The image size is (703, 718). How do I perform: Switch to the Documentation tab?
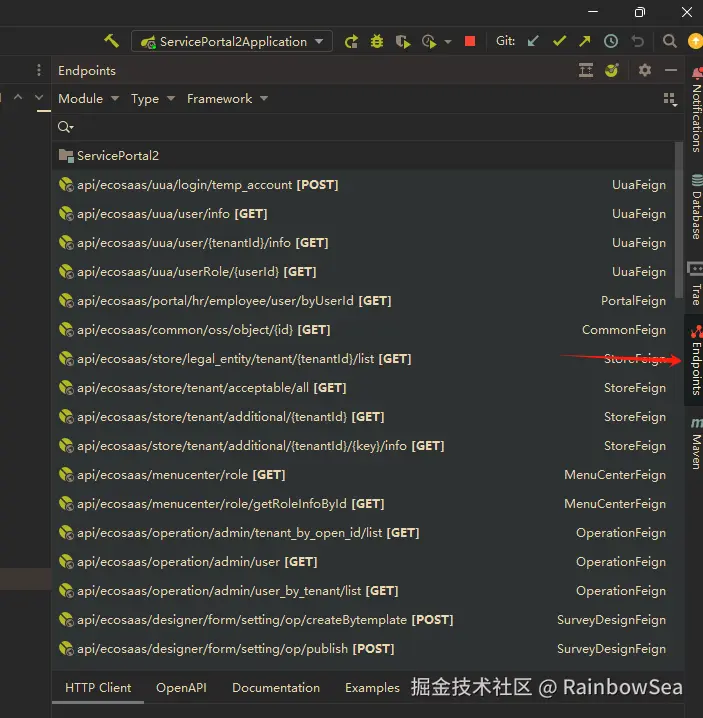(x=276, y=688)
